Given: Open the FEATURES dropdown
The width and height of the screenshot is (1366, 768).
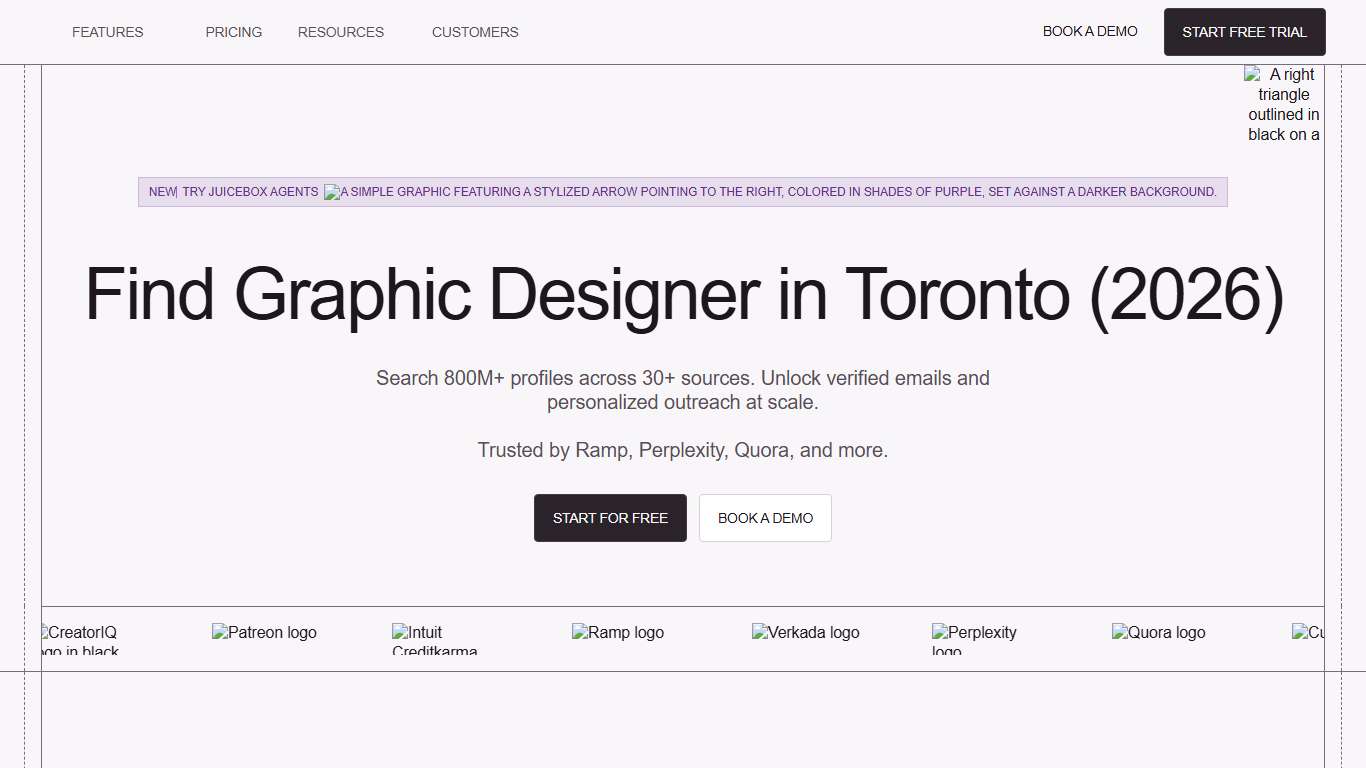Looking at the screenshot, I should coord(107,31).
